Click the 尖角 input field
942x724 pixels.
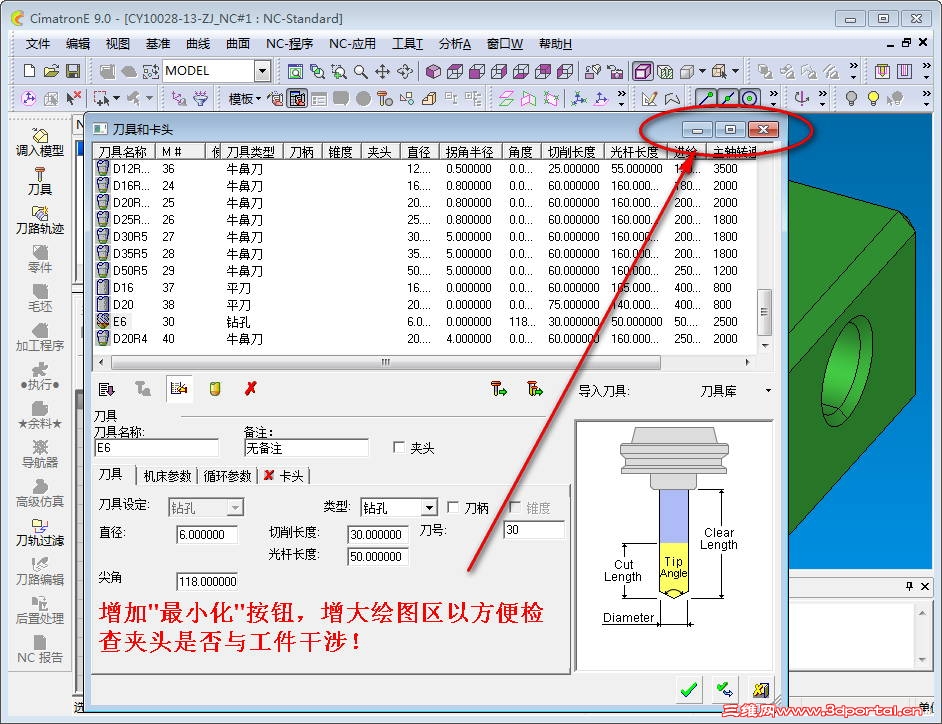(x=207, y=581)
